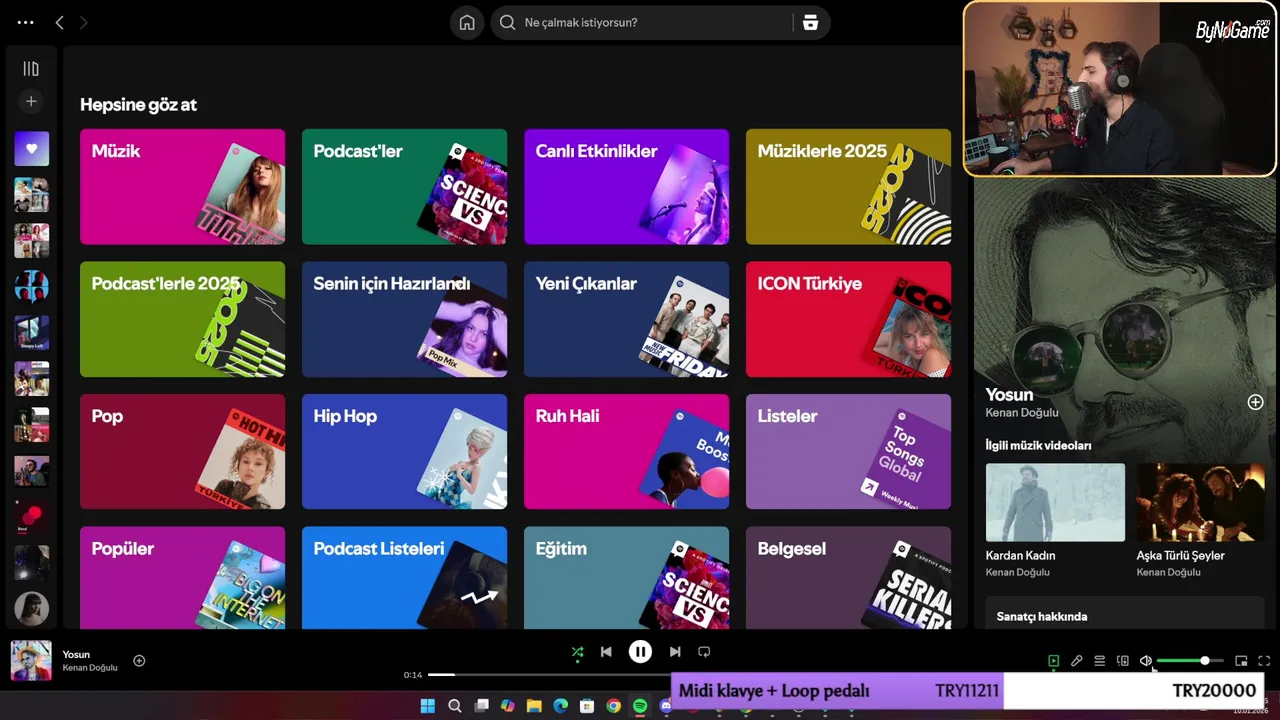Image resolution: width=1280 pixels, height=720 pixels.
Task: Open Google Chrome from the taskbar
Action: point(613,706)
